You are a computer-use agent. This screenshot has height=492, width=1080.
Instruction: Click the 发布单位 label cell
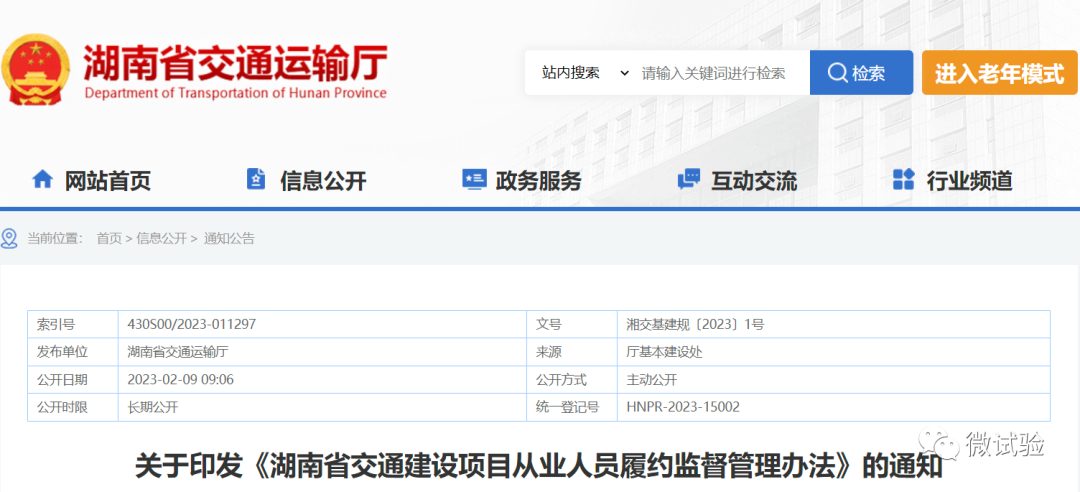pyautogui.click(x=73, y=352)
